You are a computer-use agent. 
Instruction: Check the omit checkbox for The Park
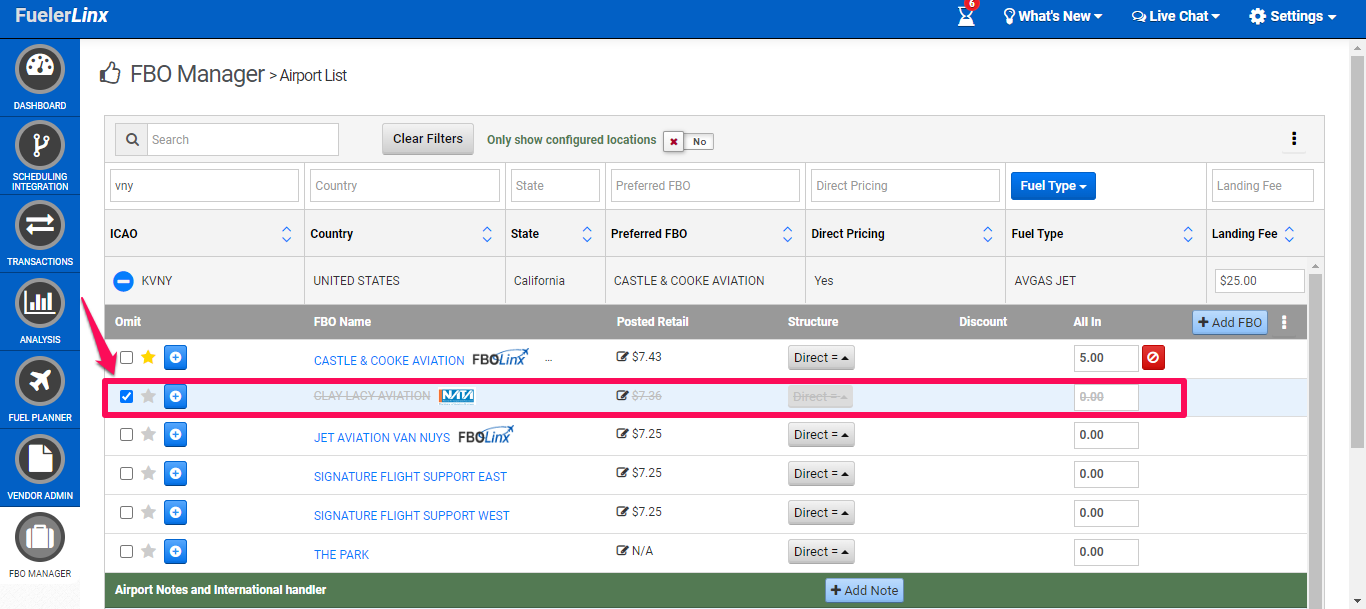[x=126, y=552]
